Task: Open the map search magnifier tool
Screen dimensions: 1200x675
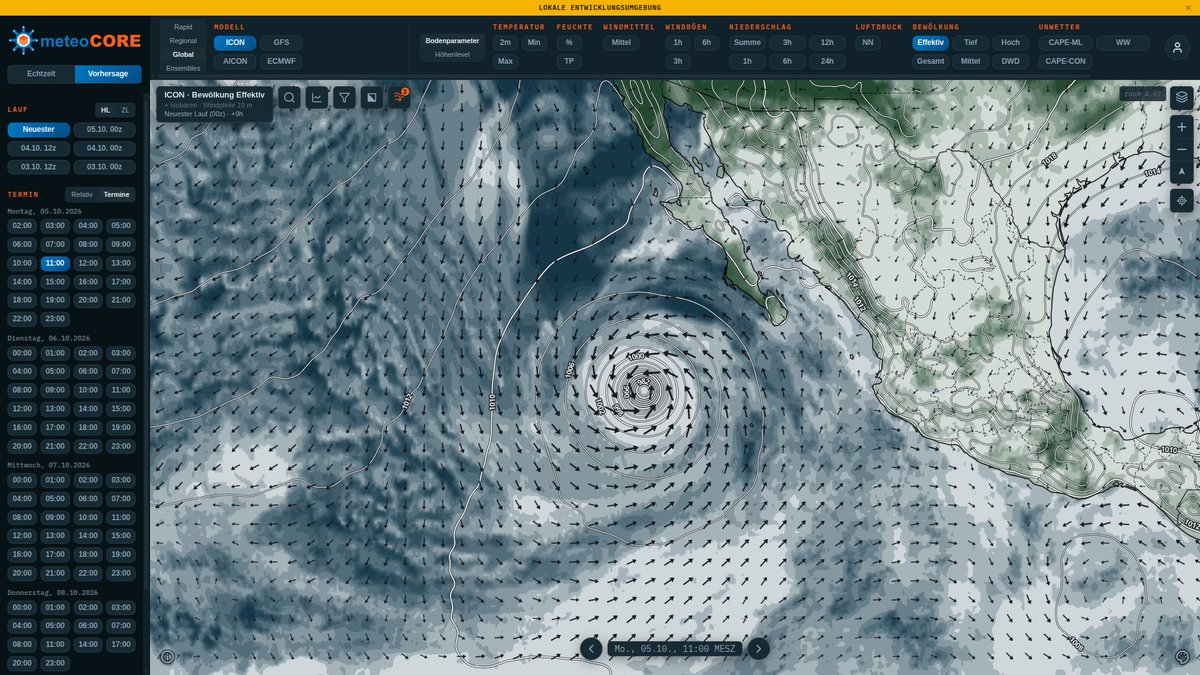Action: point(289,97)
